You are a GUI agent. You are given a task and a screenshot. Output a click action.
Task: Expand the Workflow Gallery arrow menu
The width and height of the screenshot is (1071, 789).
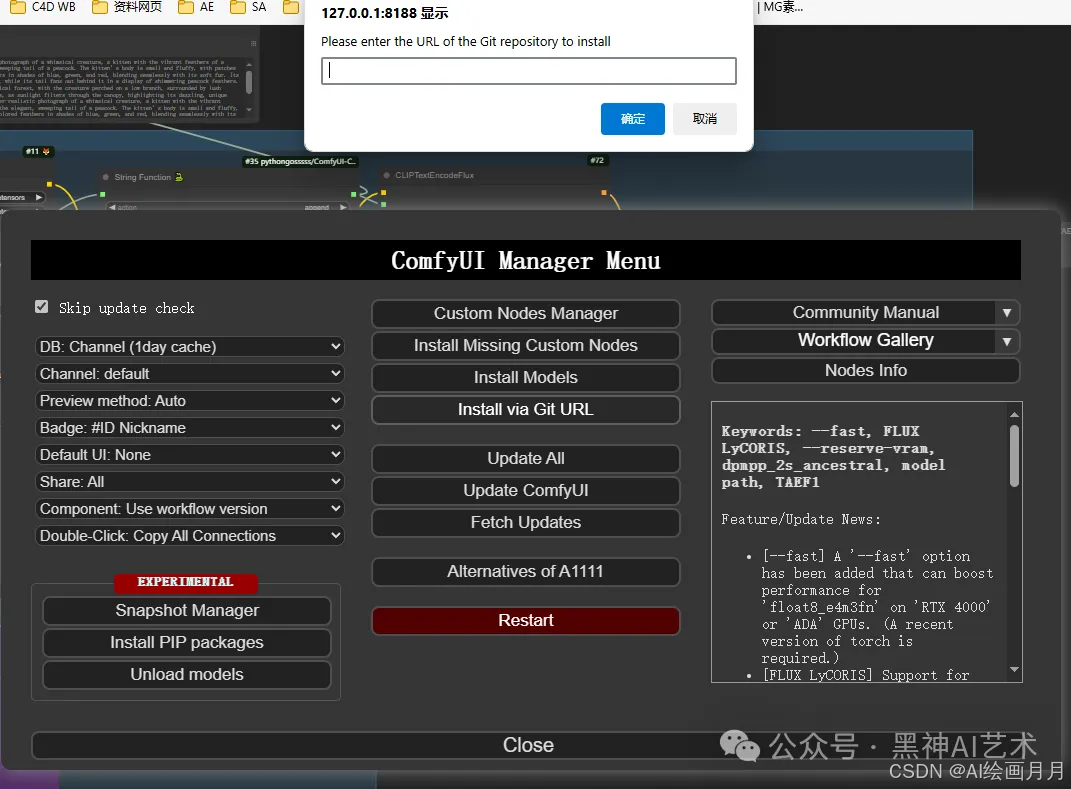point(1007,341)
